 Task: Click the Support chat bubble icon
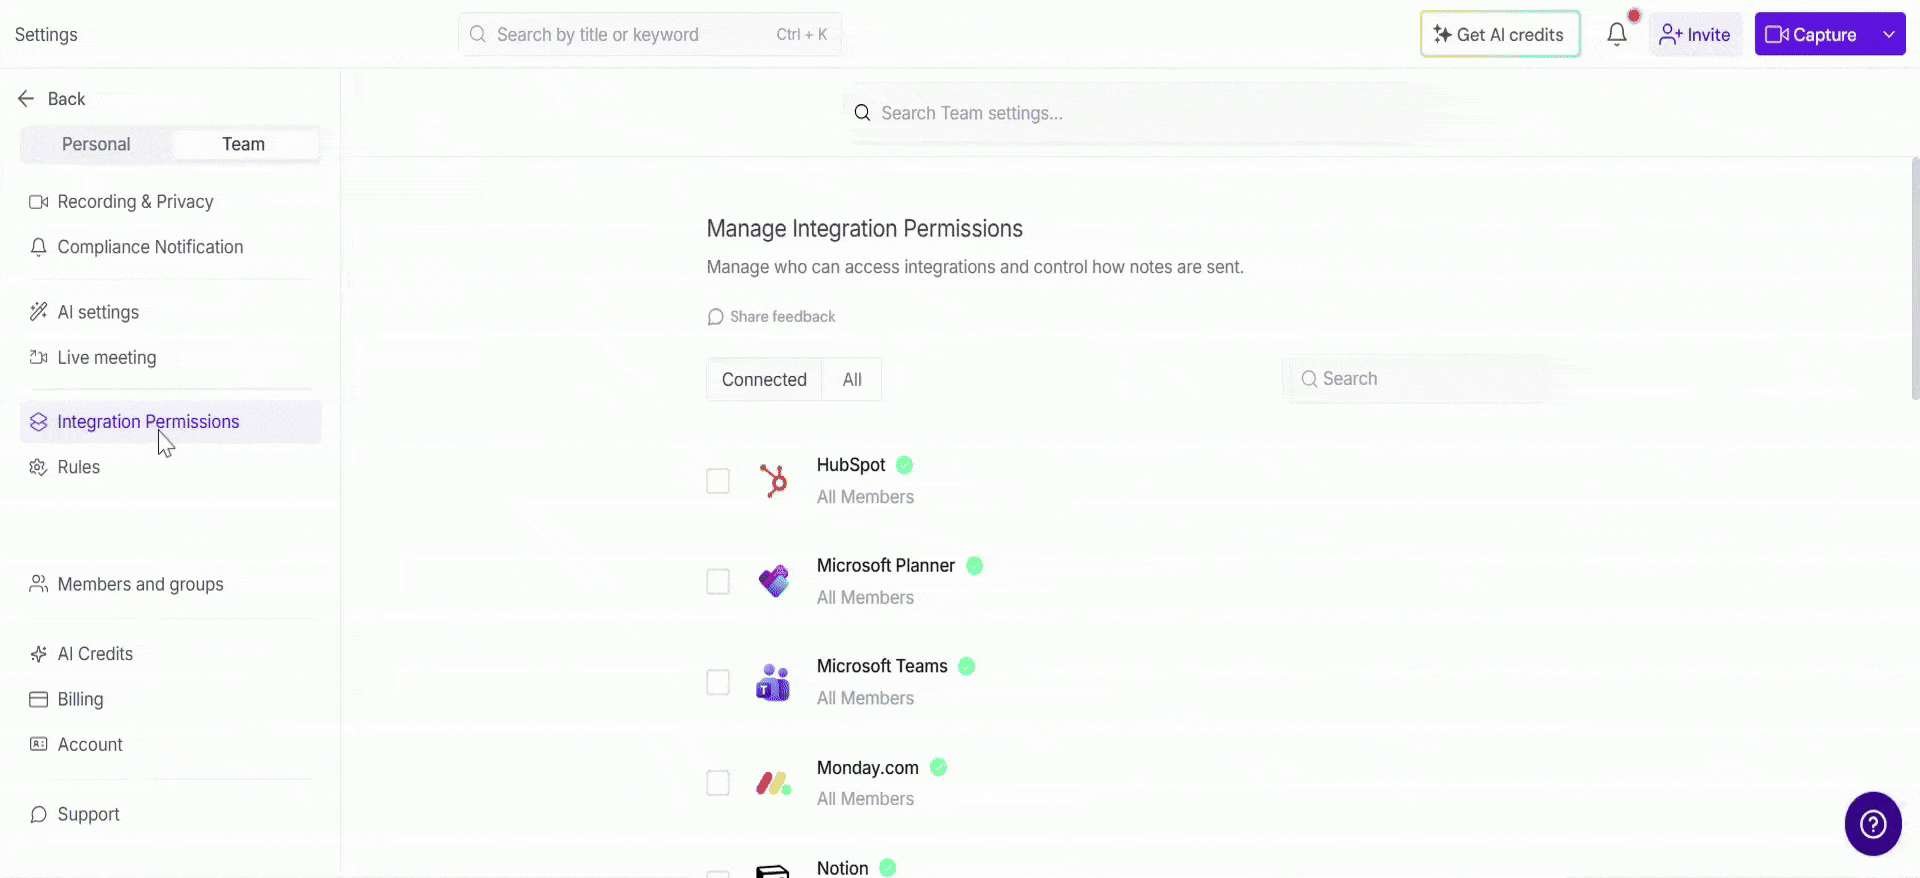39,814
